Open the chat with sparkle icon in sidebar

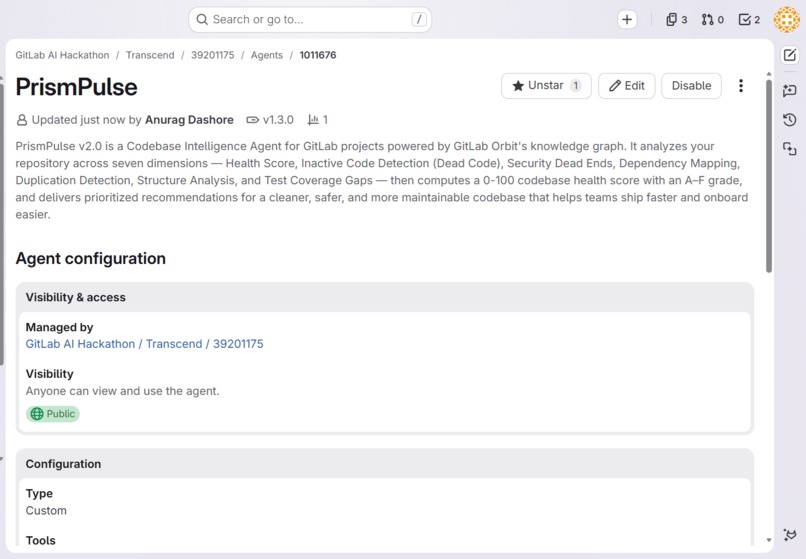(790, 91)
